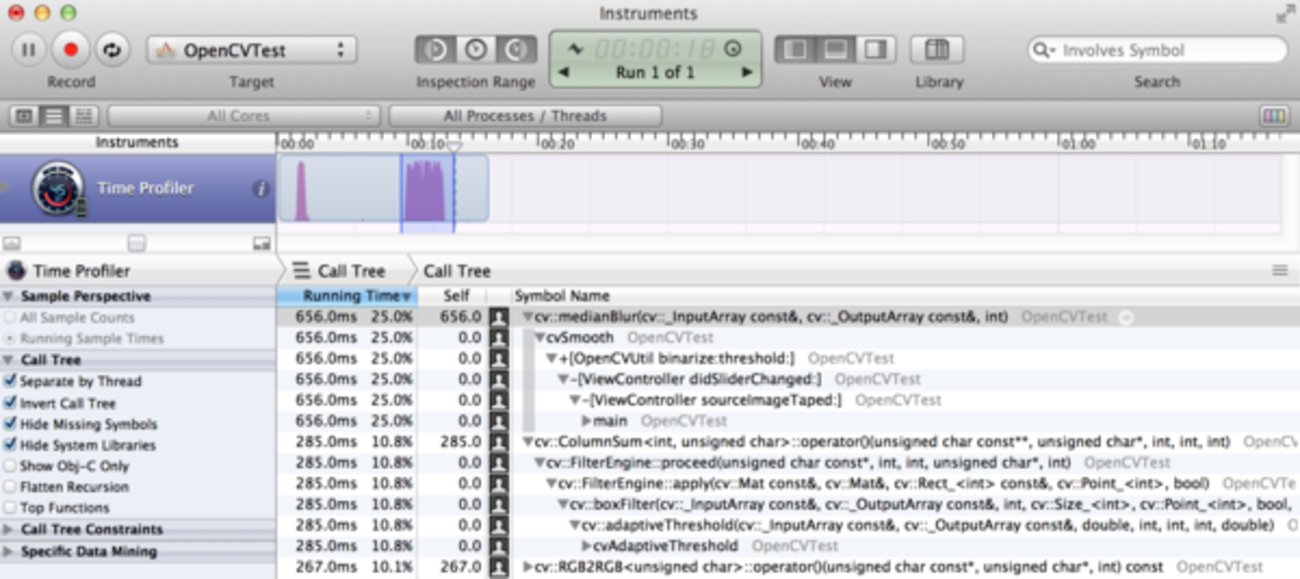Go to previous run arrow
Screen dimensions: 1300x579
[563, 72]
